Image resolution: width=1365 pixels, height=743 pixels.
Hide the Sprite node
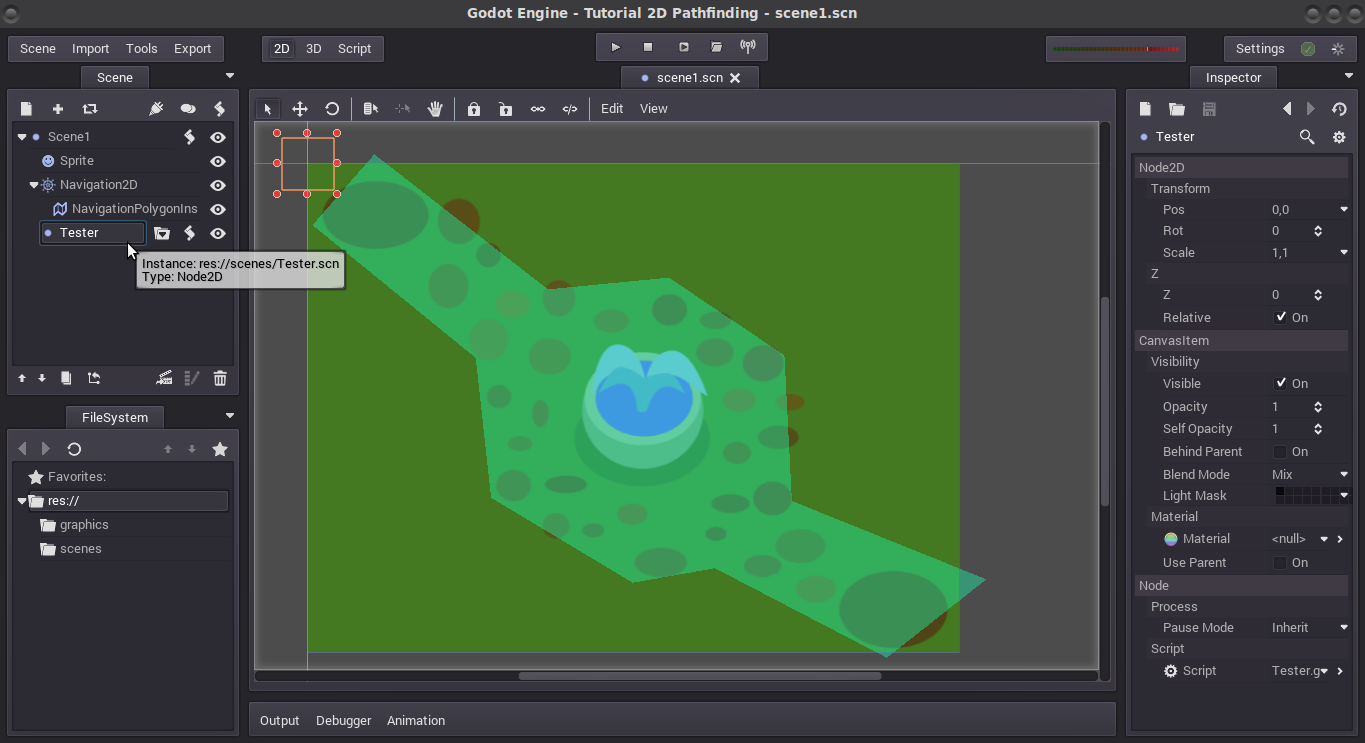click(x=218, y=161)
